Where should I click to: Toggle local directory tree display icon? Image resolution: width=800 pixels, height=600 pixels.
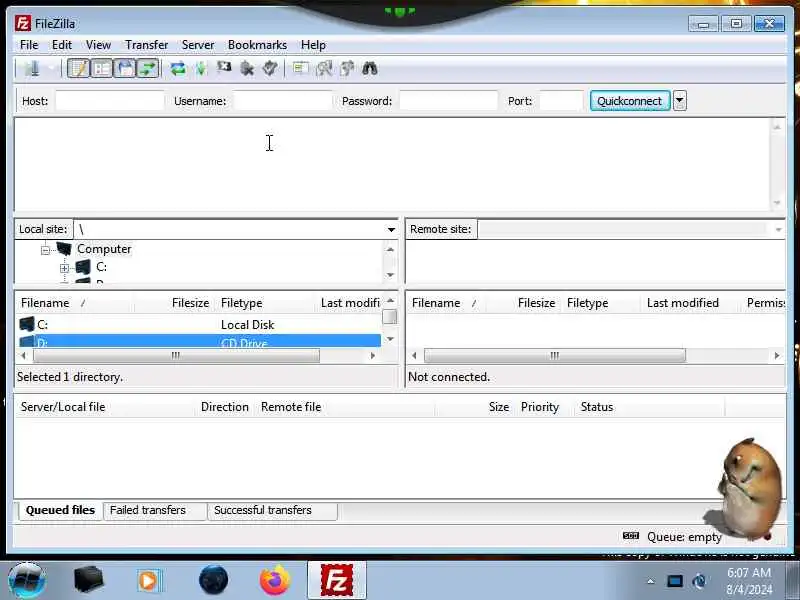point(102,68)
